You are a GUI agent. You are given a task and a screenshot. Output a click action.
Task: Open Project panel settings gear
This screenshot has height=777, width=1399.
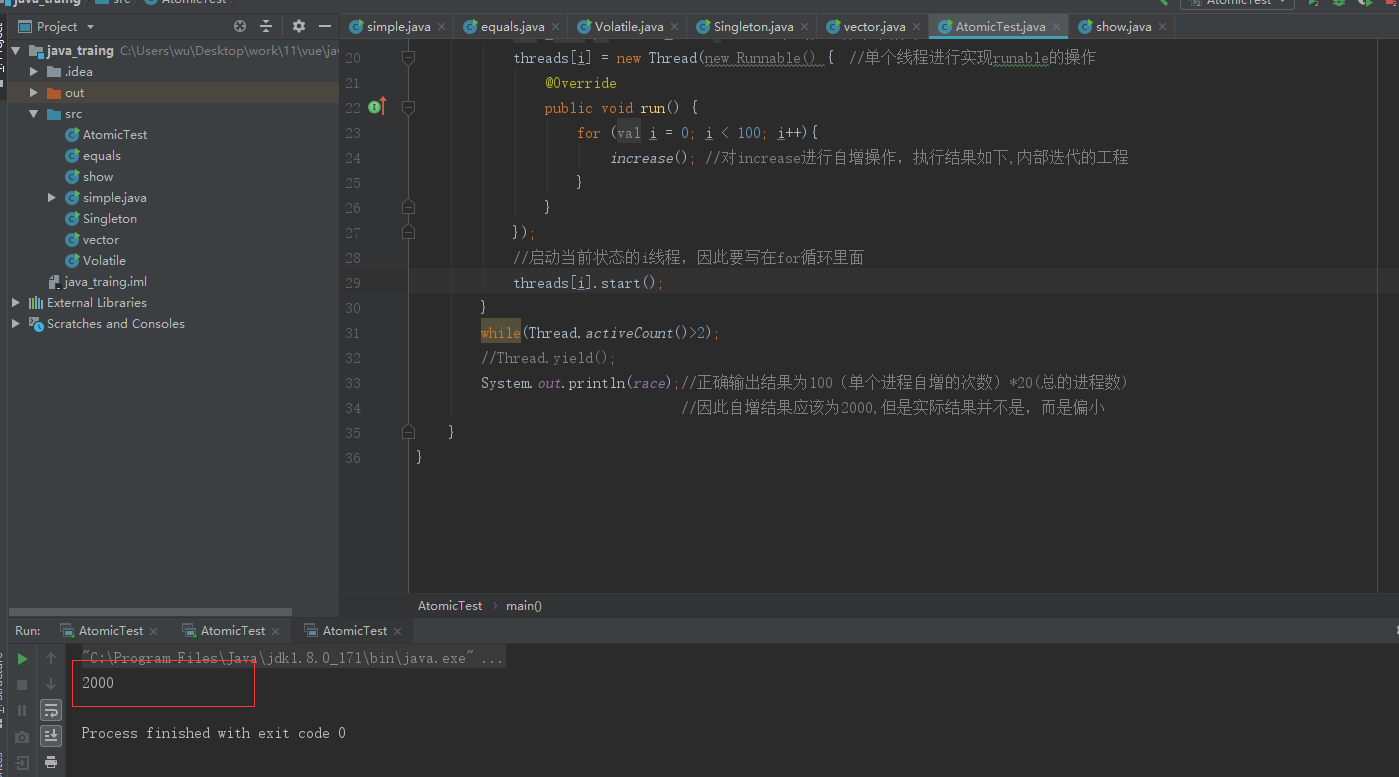pos(300,26)
